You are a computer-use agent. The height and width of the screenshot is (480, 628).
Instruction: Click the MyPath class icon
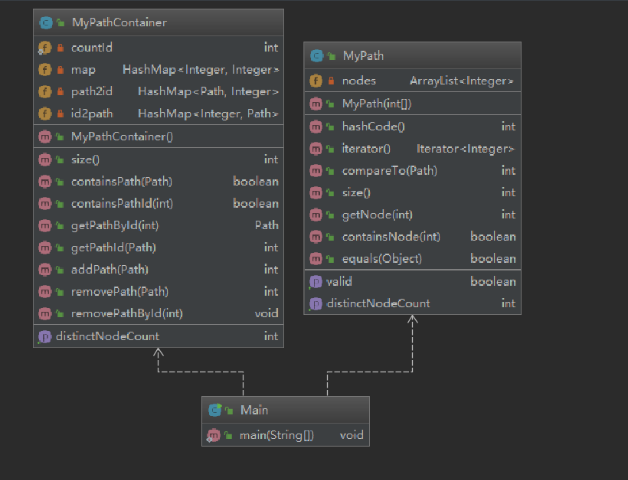(x=316, y=56)
